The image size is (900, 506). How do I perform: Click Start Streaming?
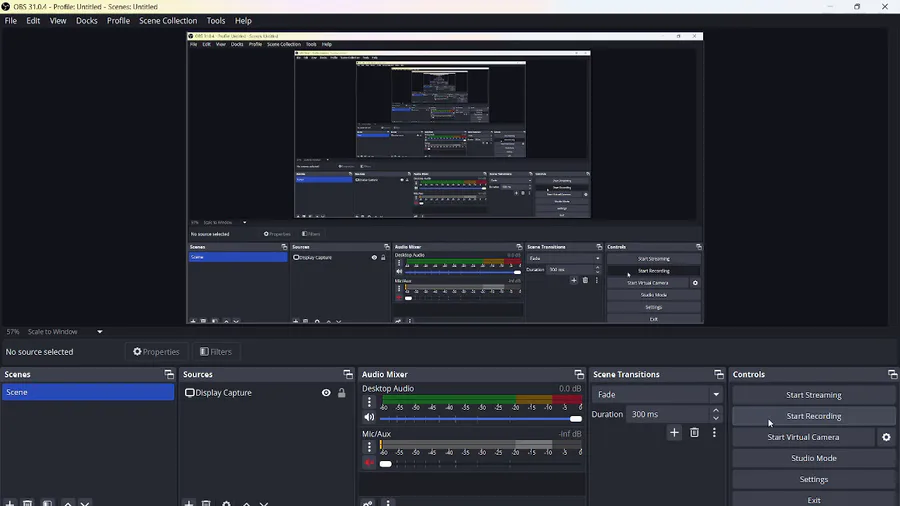[813, 395]
